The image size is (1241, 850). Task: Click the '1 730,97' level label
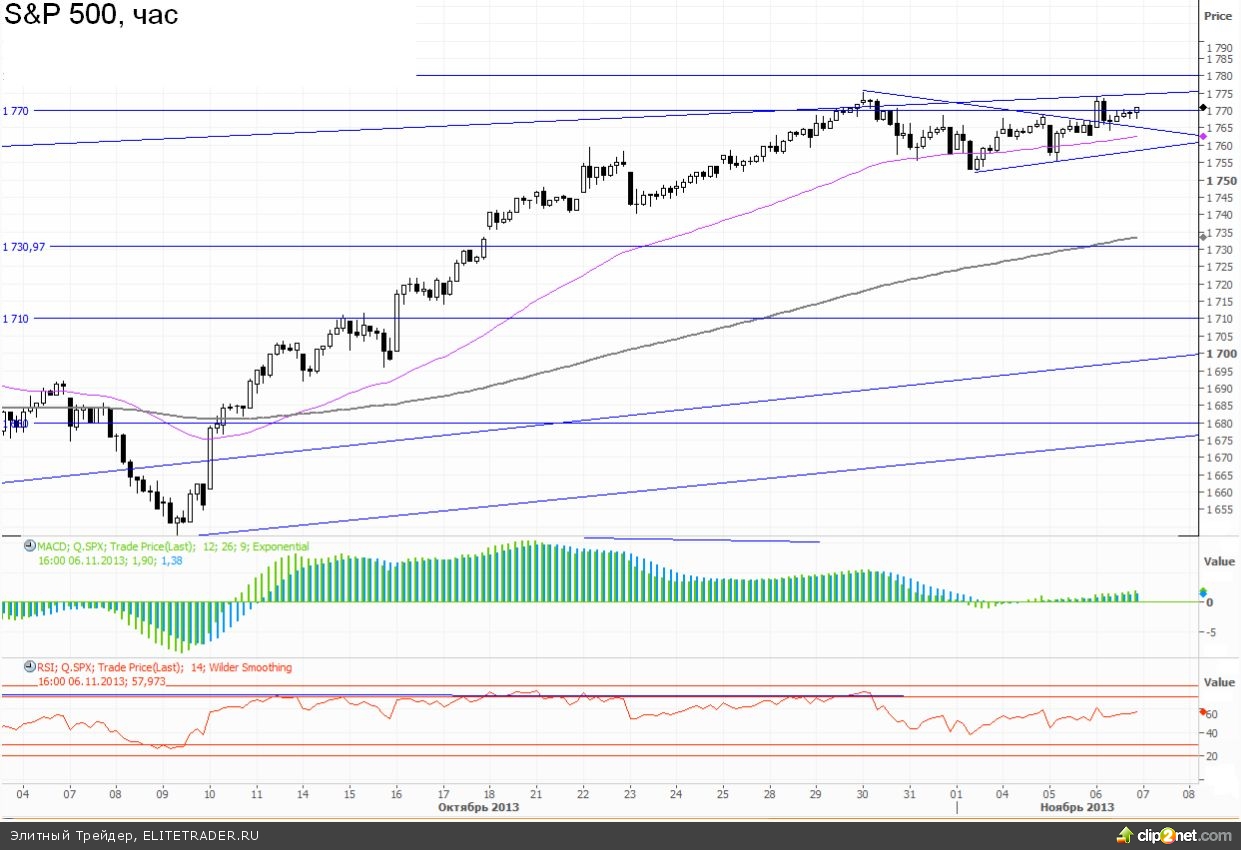coord(25,246)
